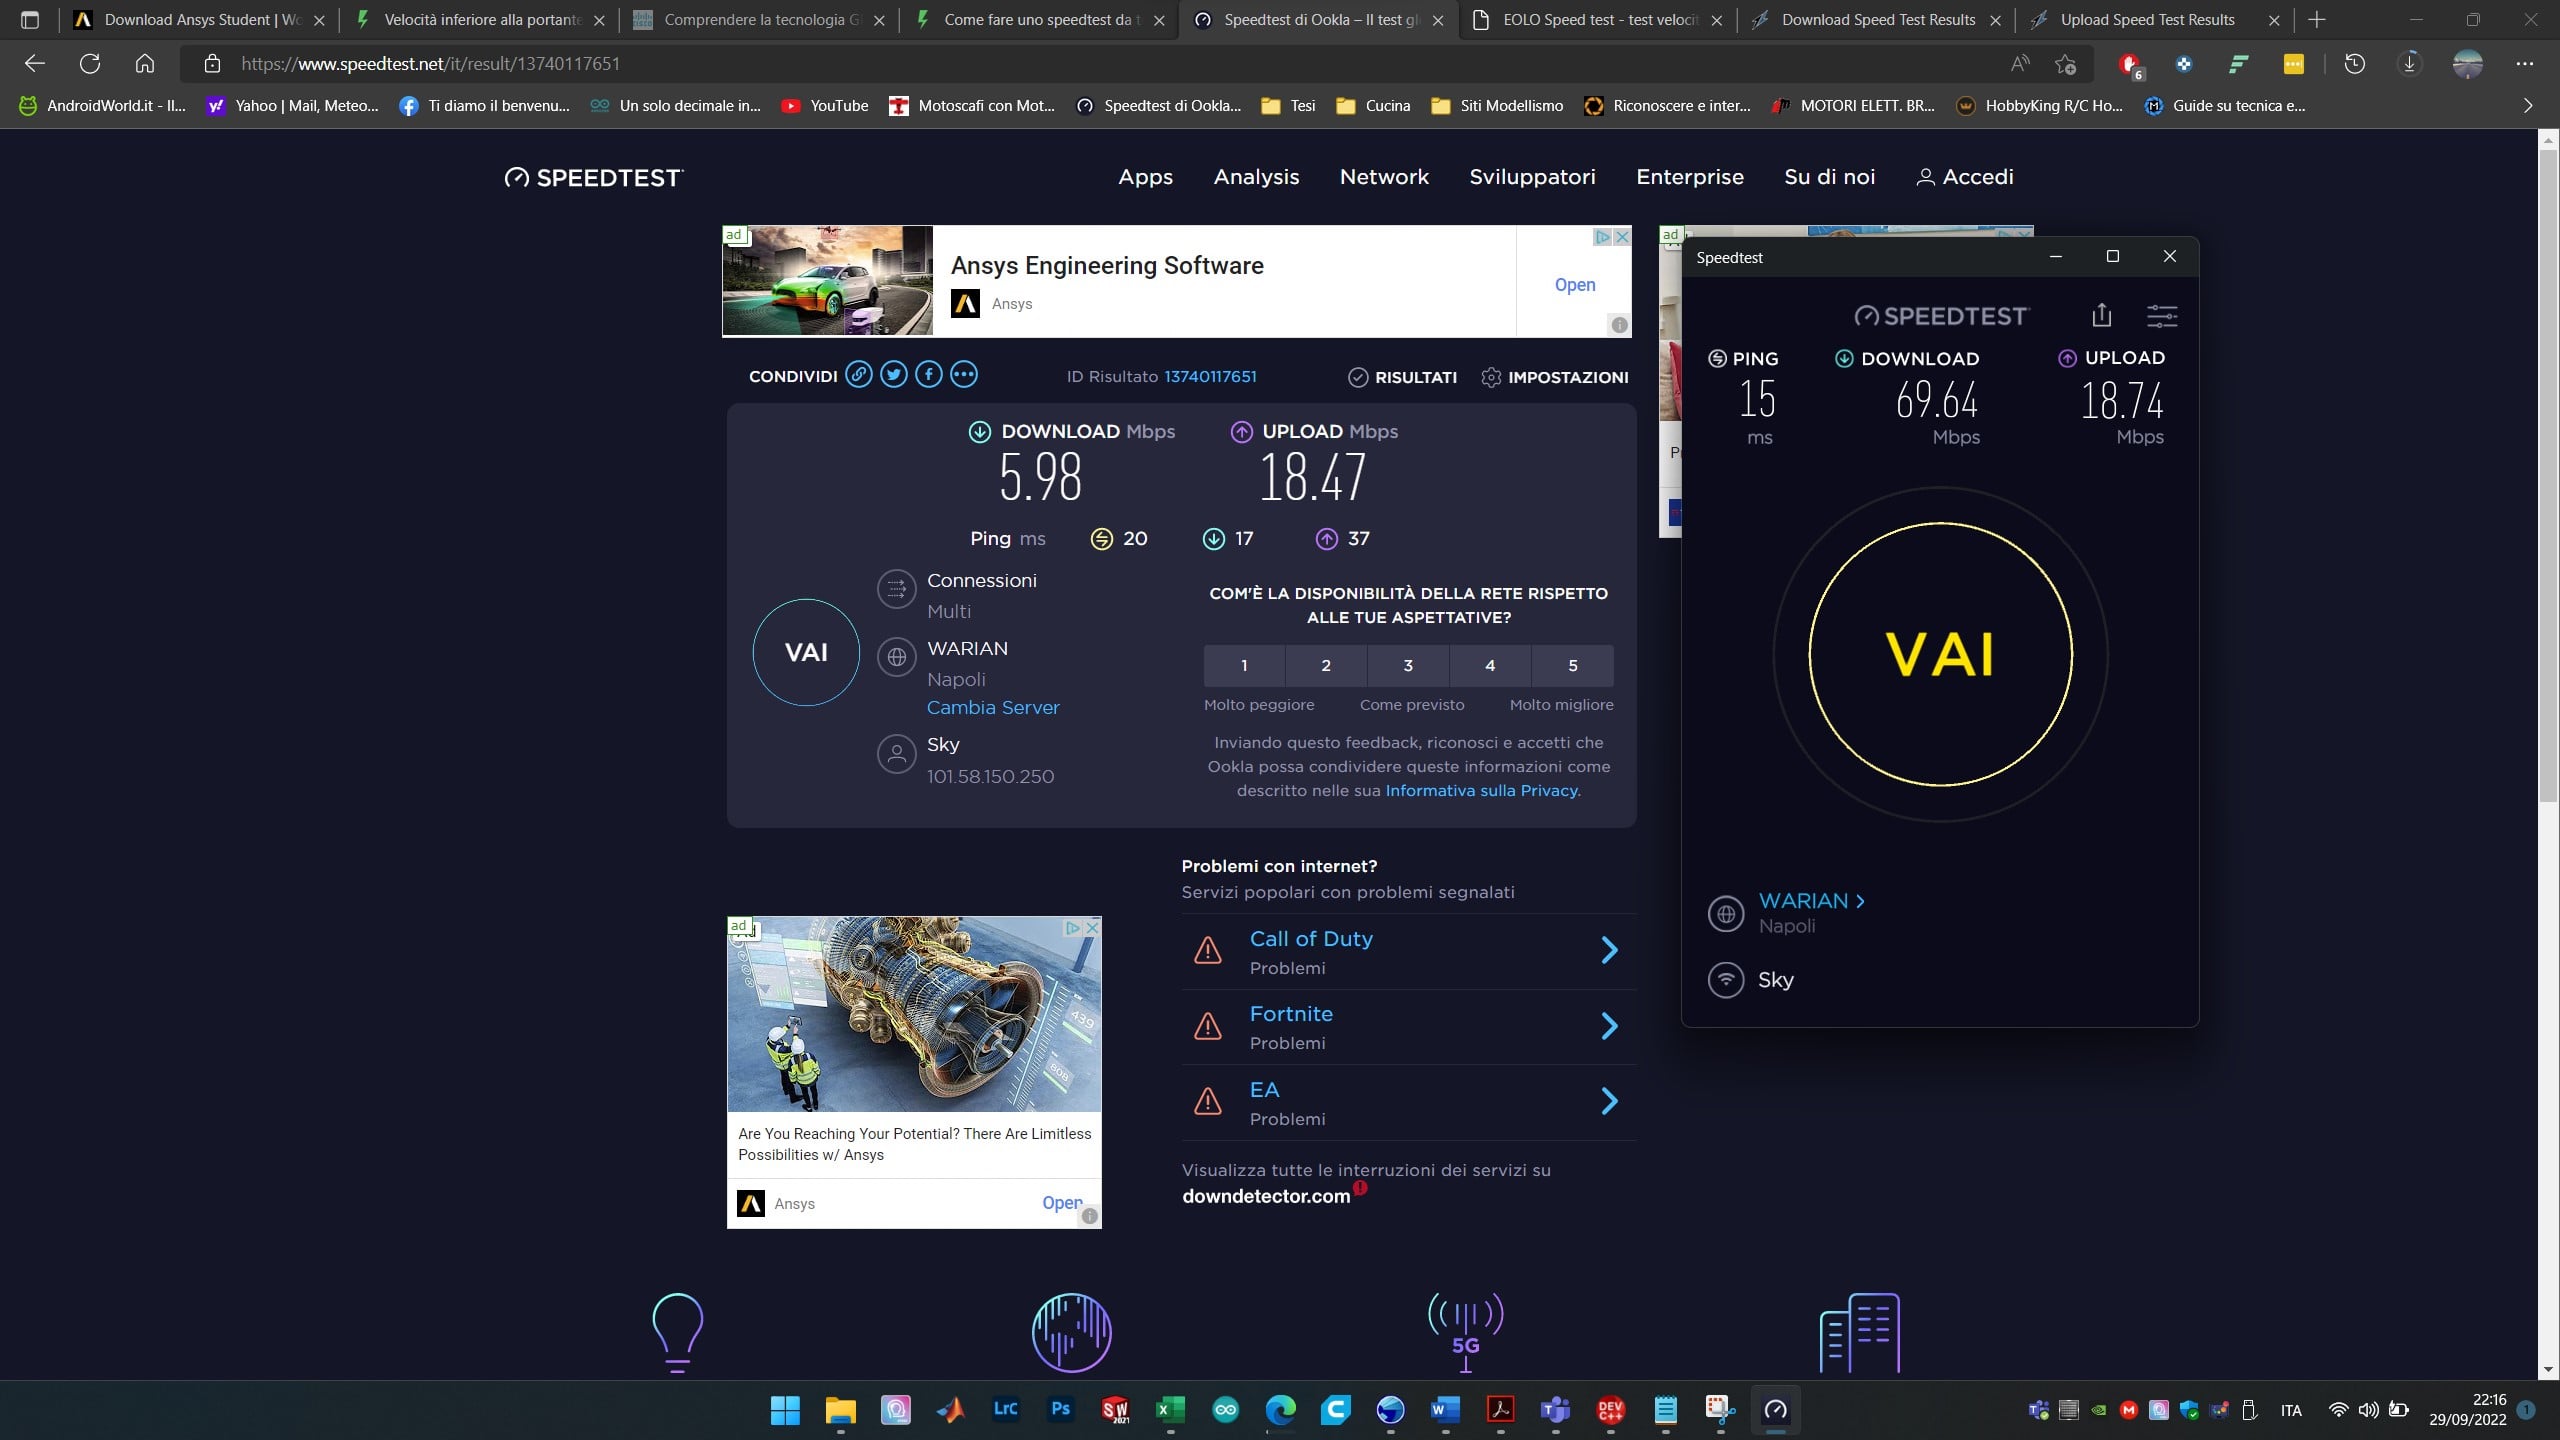Open Microsoft Teams from taskbar
2560x1440 pixels.
pyautogui.click(x=1555, y=1410)
